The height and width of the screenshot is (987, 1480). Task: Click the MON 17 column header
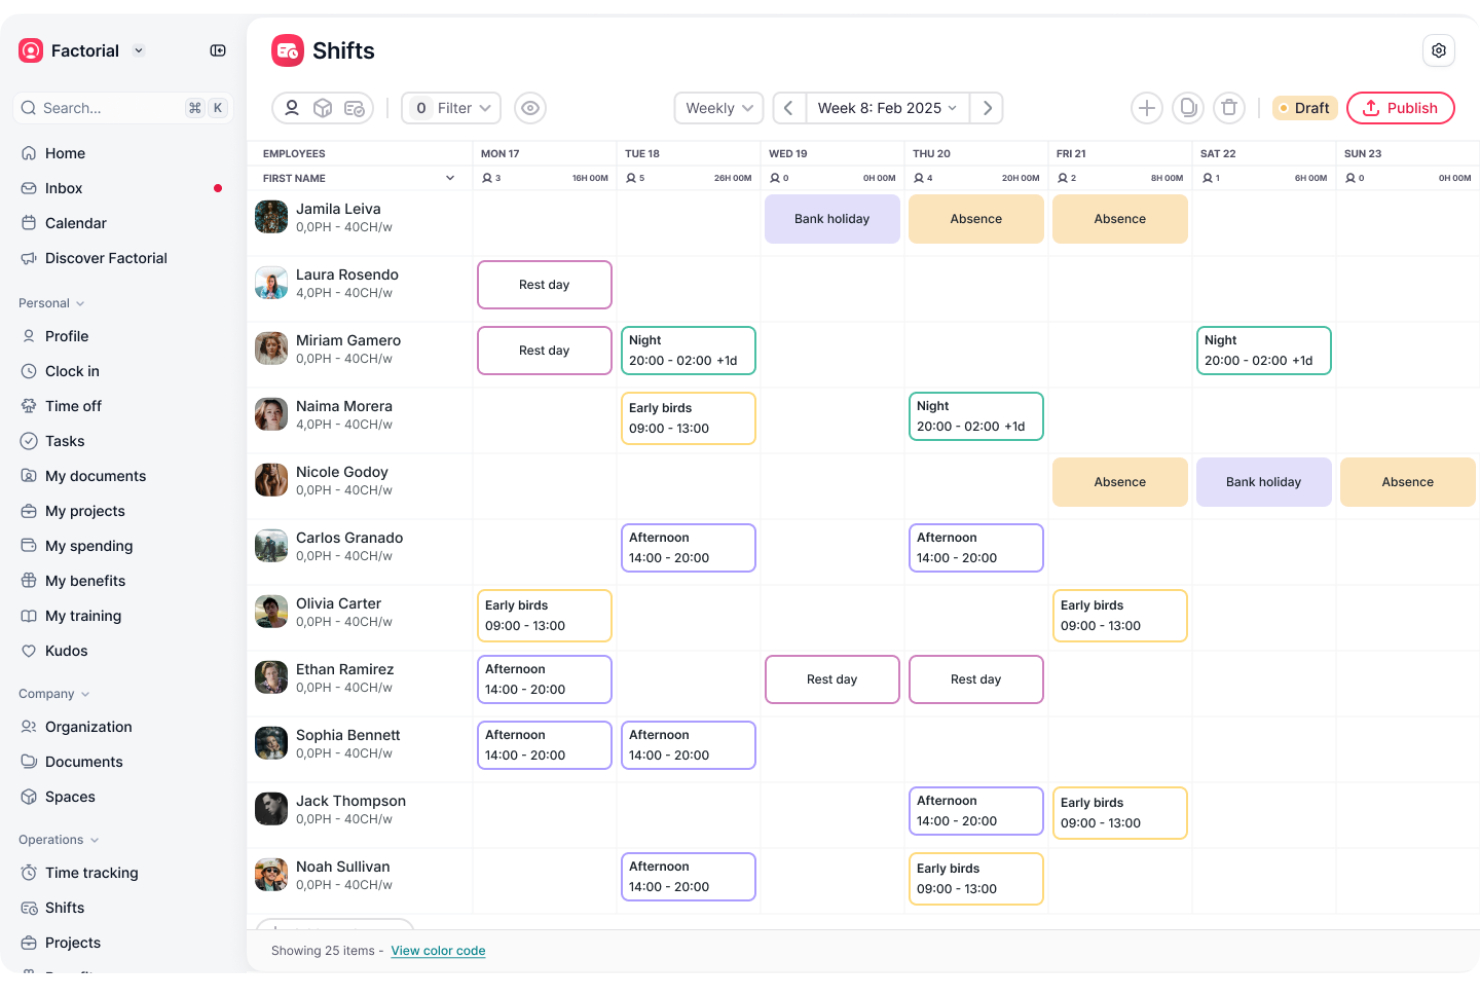[x=500, y=154]
